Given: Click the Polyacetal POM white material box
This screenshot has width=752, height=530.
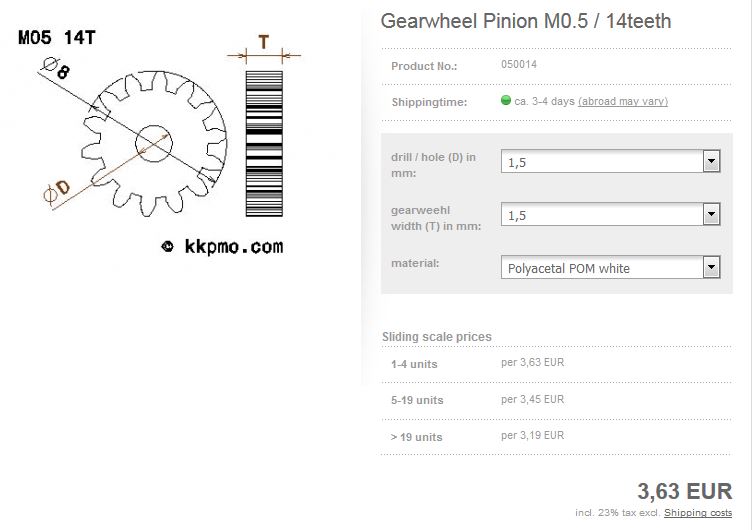Looking at the screenshot, I should pyautogui.click(x=611, y=268).
